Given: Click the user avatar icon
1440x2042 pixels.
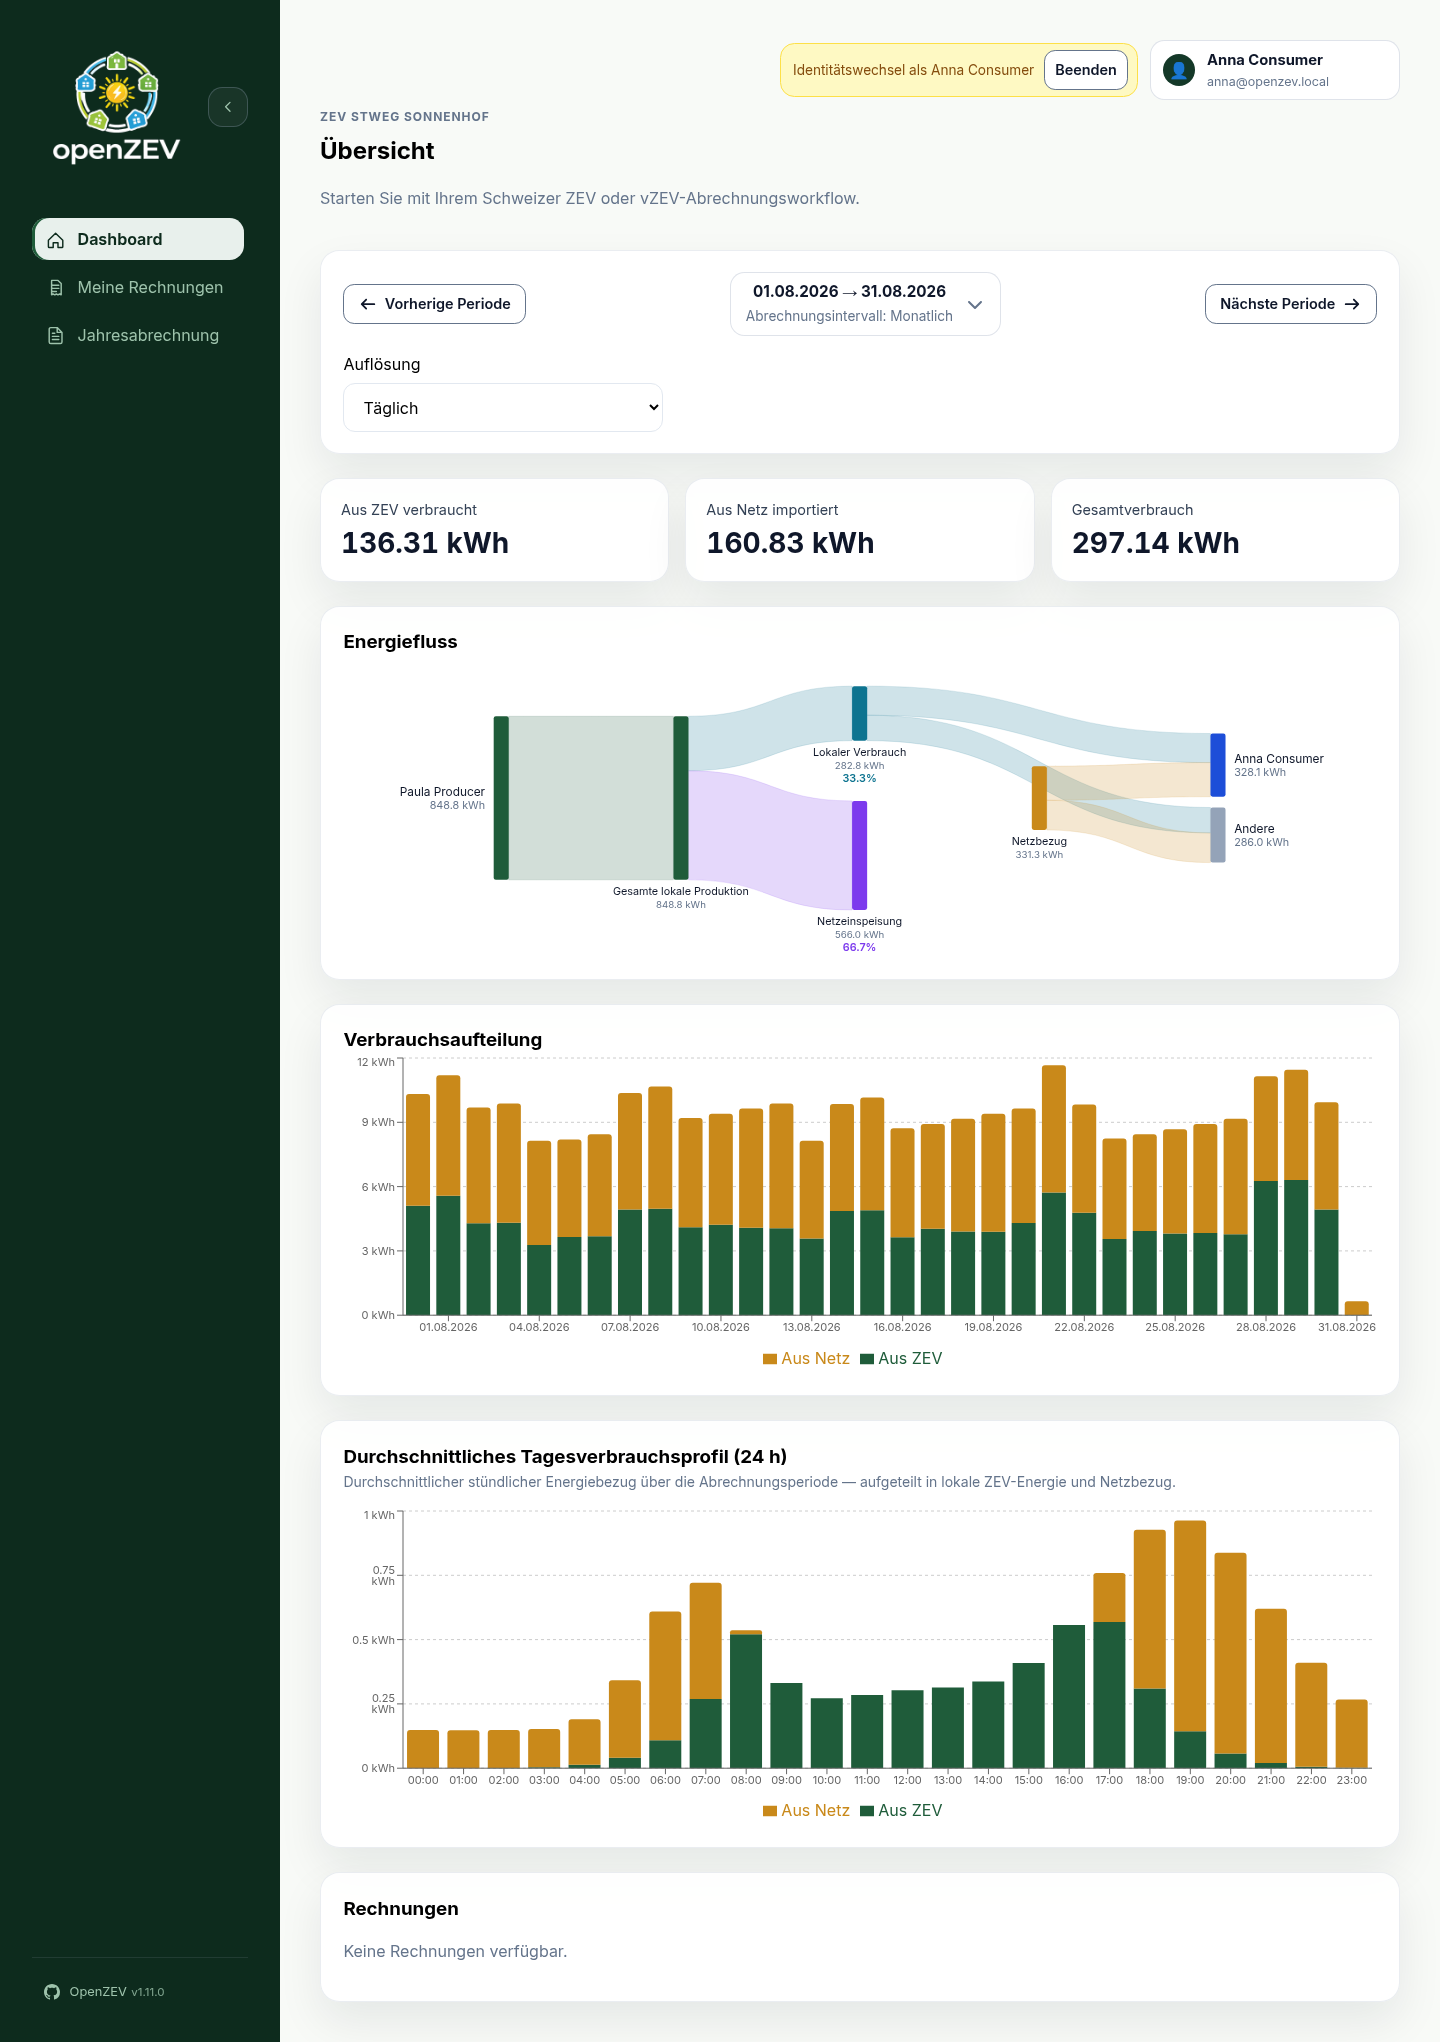Looking at the screenshot, I should tap(1179, 70).
